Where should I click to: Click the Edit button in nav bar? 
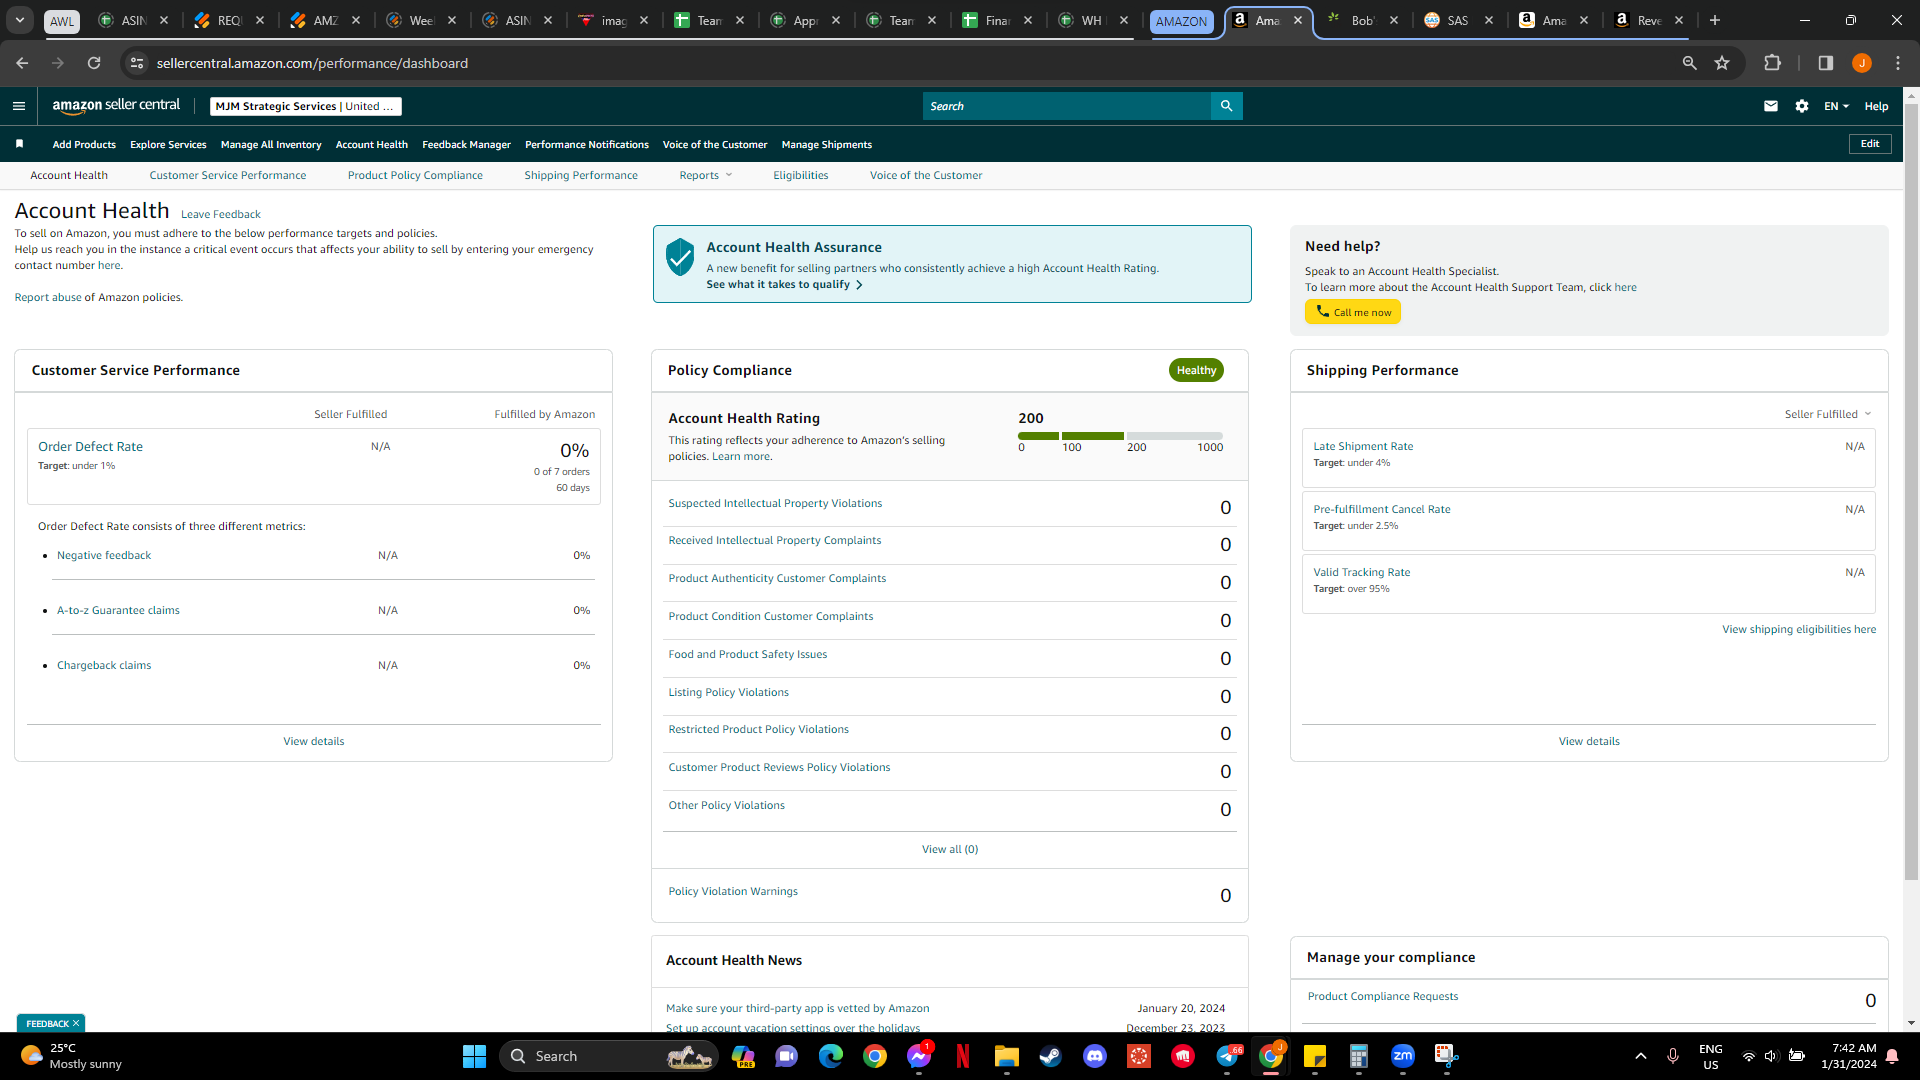click(1870, 144)
